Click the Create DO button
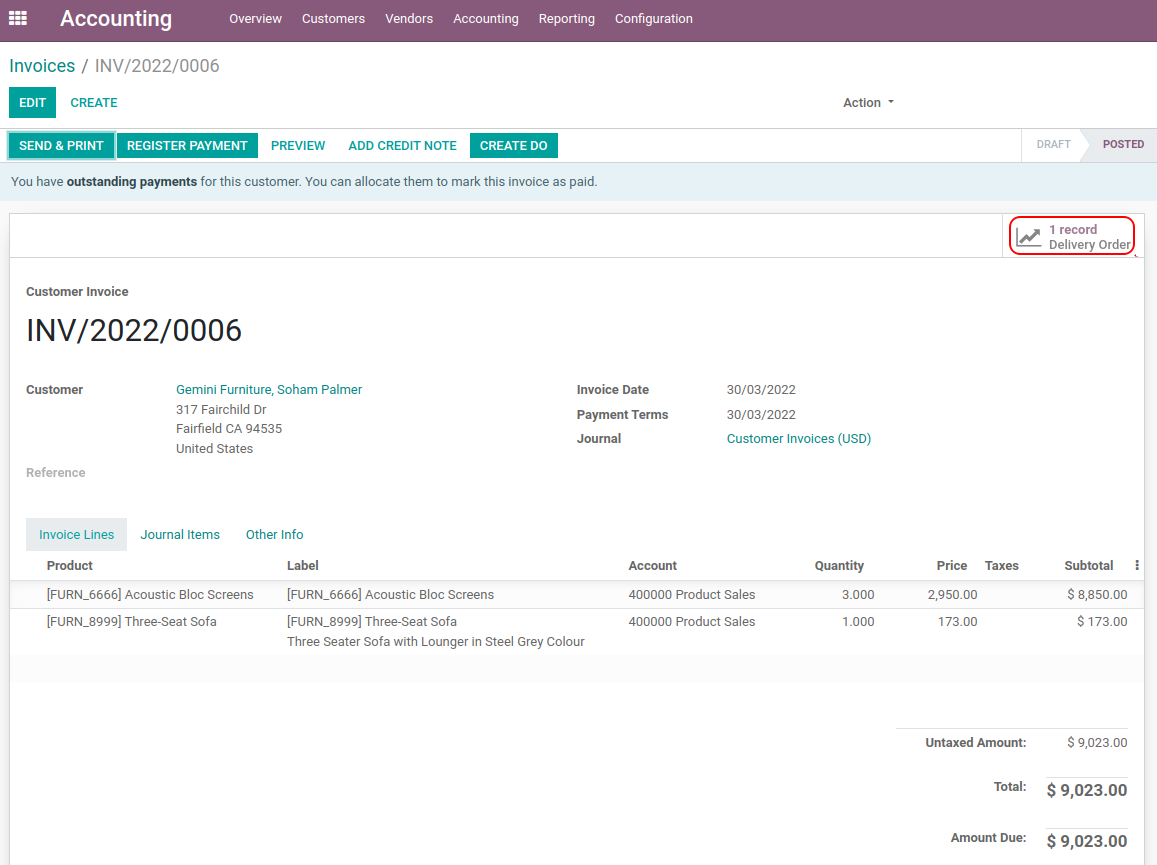The height and width of the screenshot is (865, 1157). tap(513, 146)
